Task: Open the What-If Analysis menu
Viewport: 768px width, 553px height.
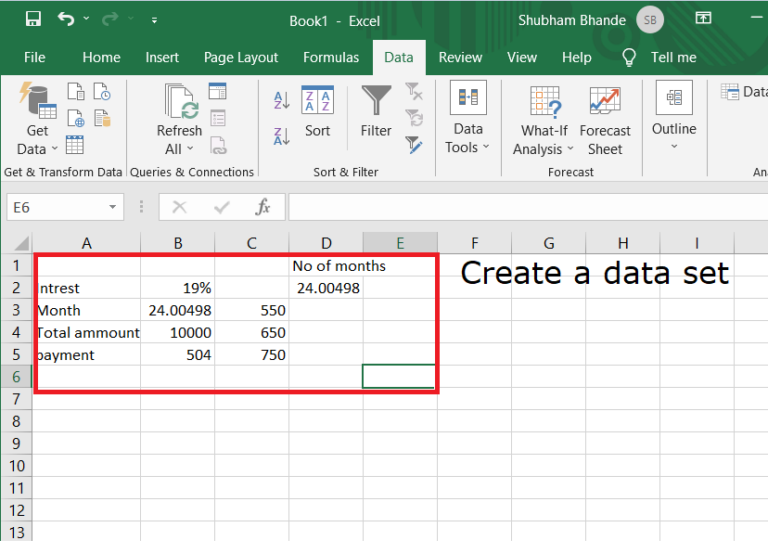Action: (543, 121)
